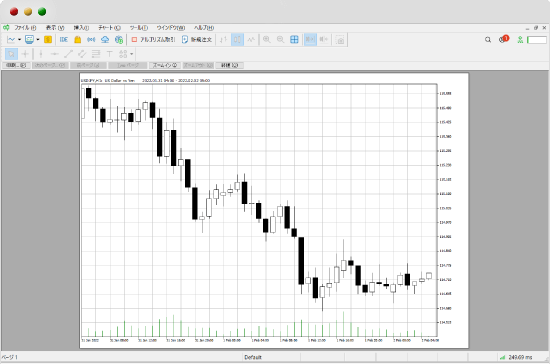This screenshot has height=364, width=550.
Task: Expand the profiles dropdown arrow
Action: (x=38, y=40)
